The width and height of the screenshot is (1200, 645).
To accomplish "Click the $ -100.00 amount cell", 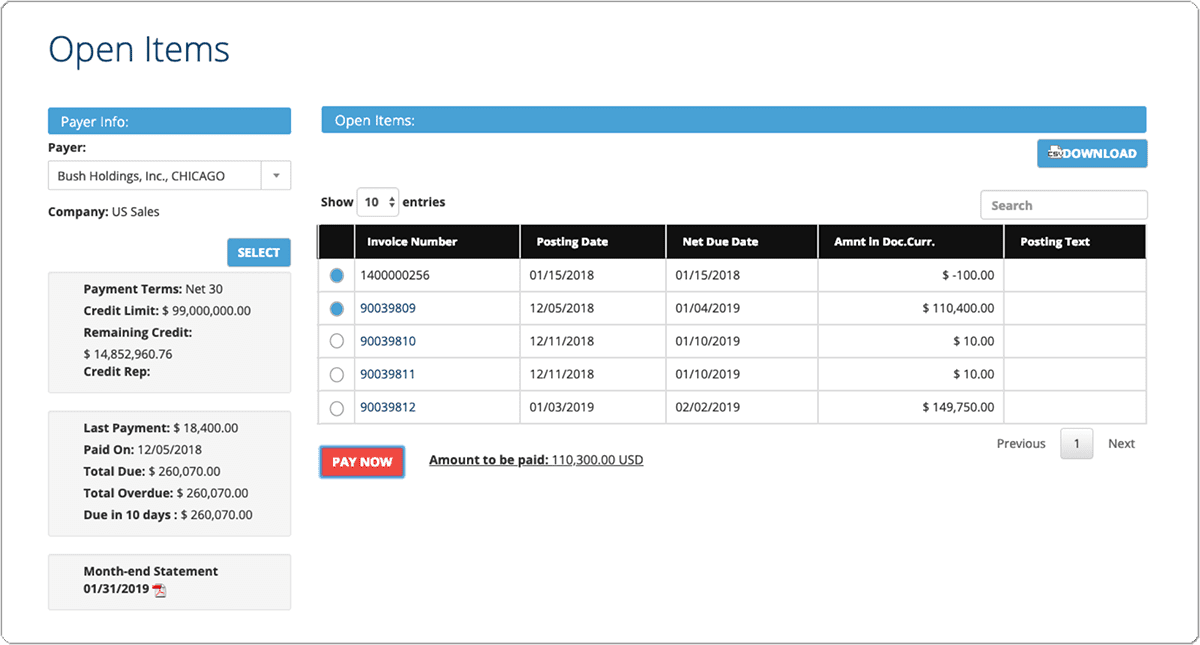I will 911,275.
